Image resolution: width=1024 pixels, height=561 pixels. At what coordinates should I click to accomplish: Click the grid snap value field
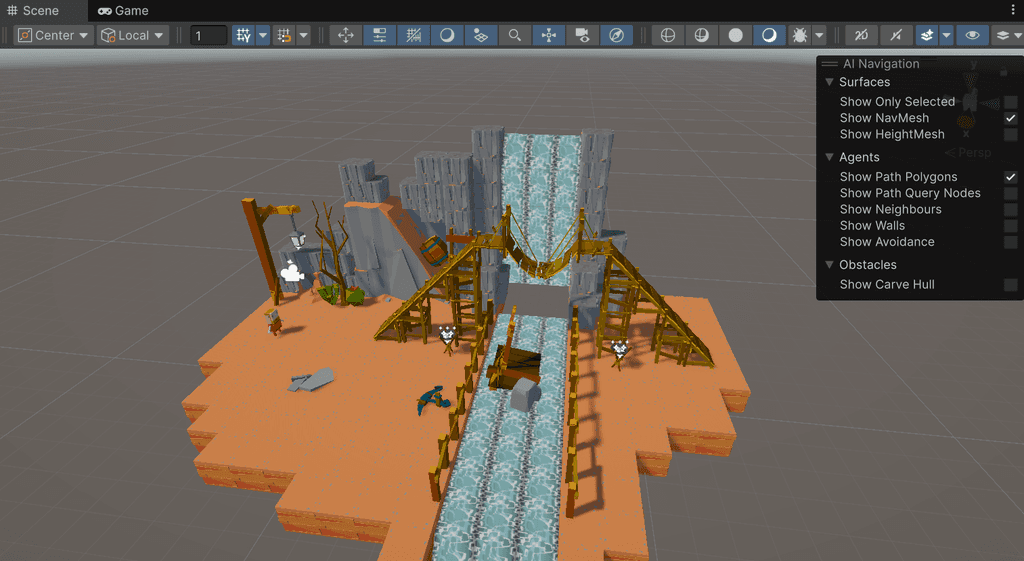[x=208, y=35]
